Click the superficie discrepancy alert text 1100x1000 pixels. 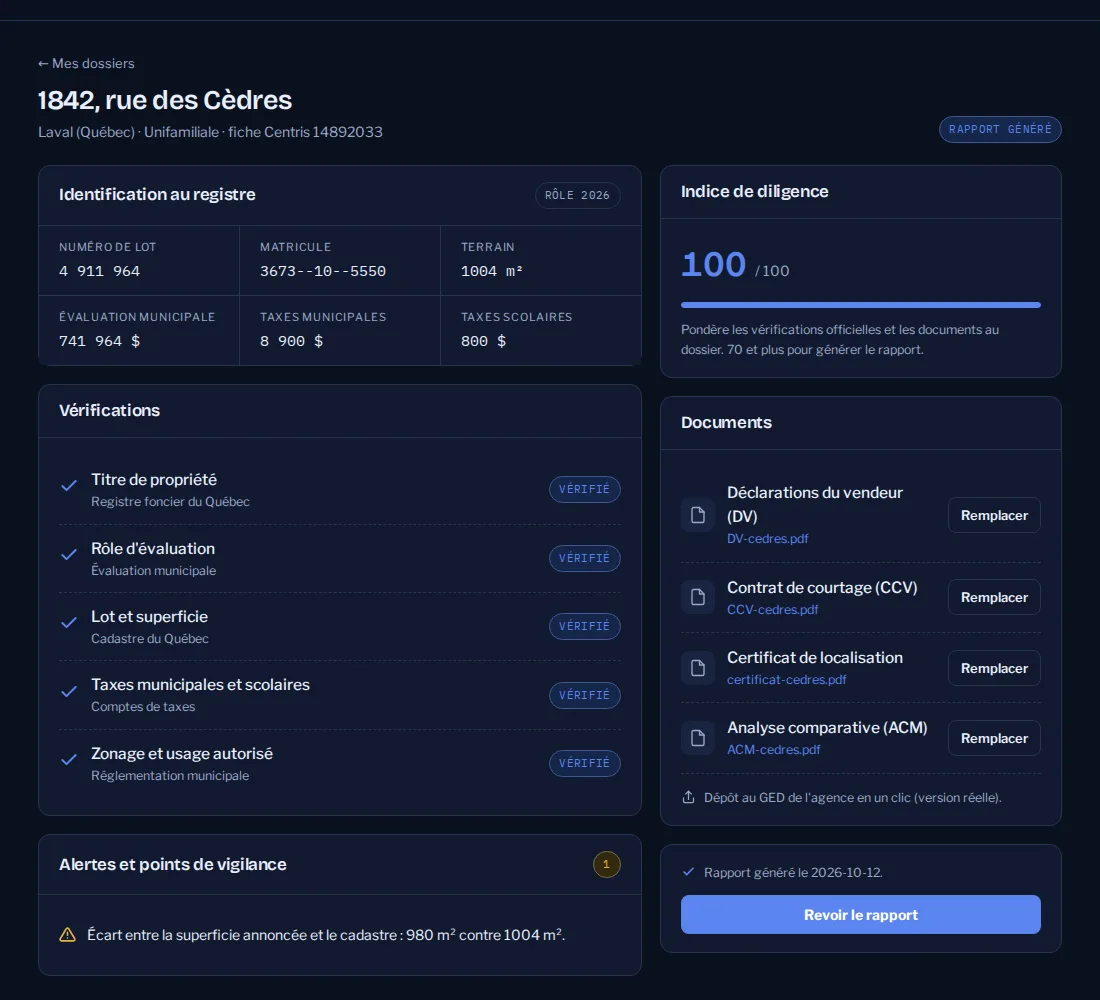(326, 935)
